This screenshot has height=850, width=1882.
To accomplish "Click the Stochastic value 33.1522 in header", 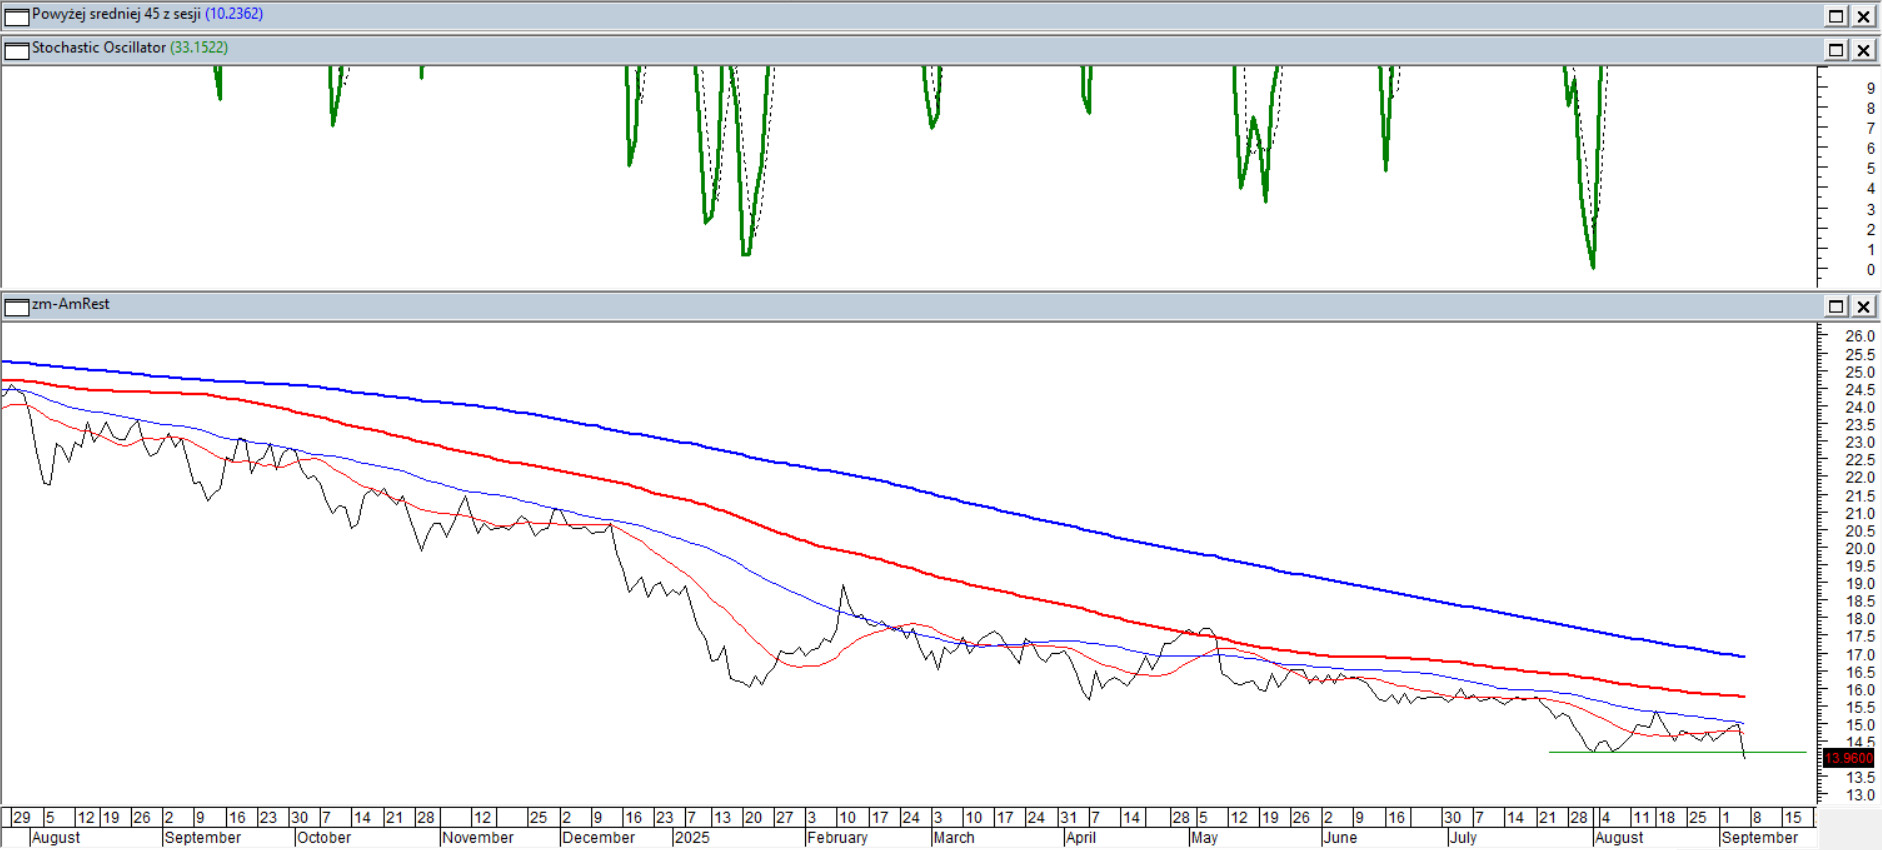I will click(199, 47).
